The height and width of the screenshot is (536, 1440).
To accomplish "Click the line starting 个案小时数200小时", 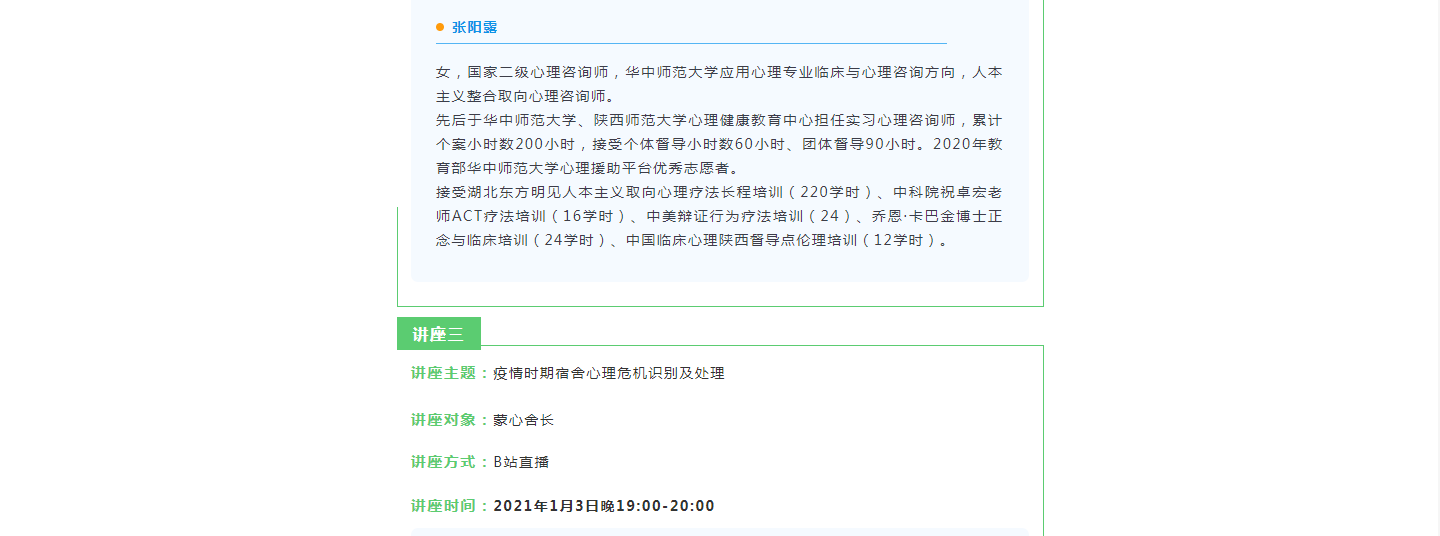I will click(x=719, y=144).
